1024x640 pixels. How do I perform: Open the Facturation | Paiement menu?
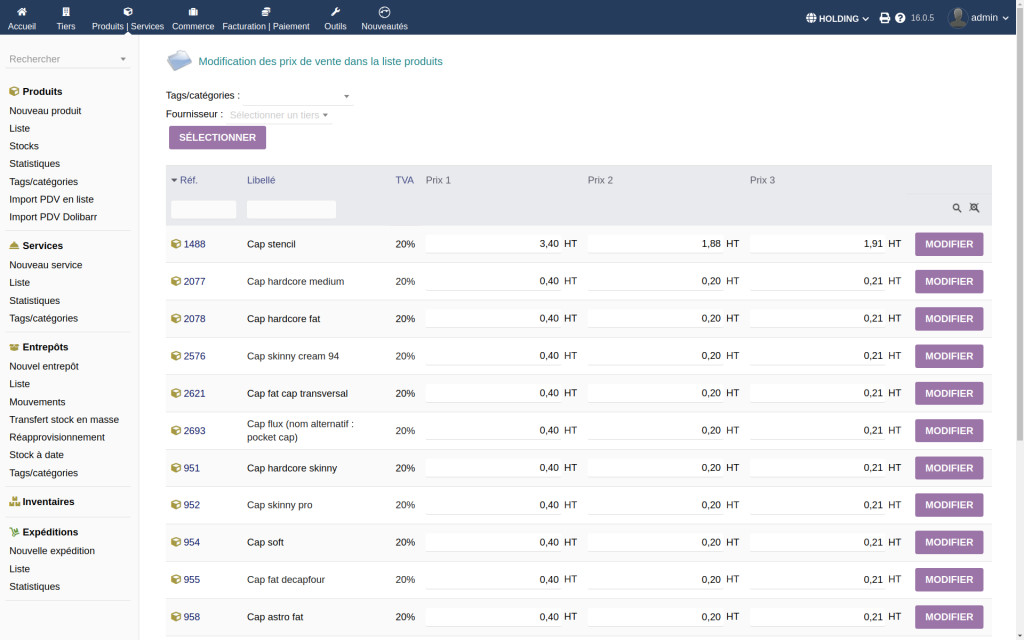click(265, 11)
